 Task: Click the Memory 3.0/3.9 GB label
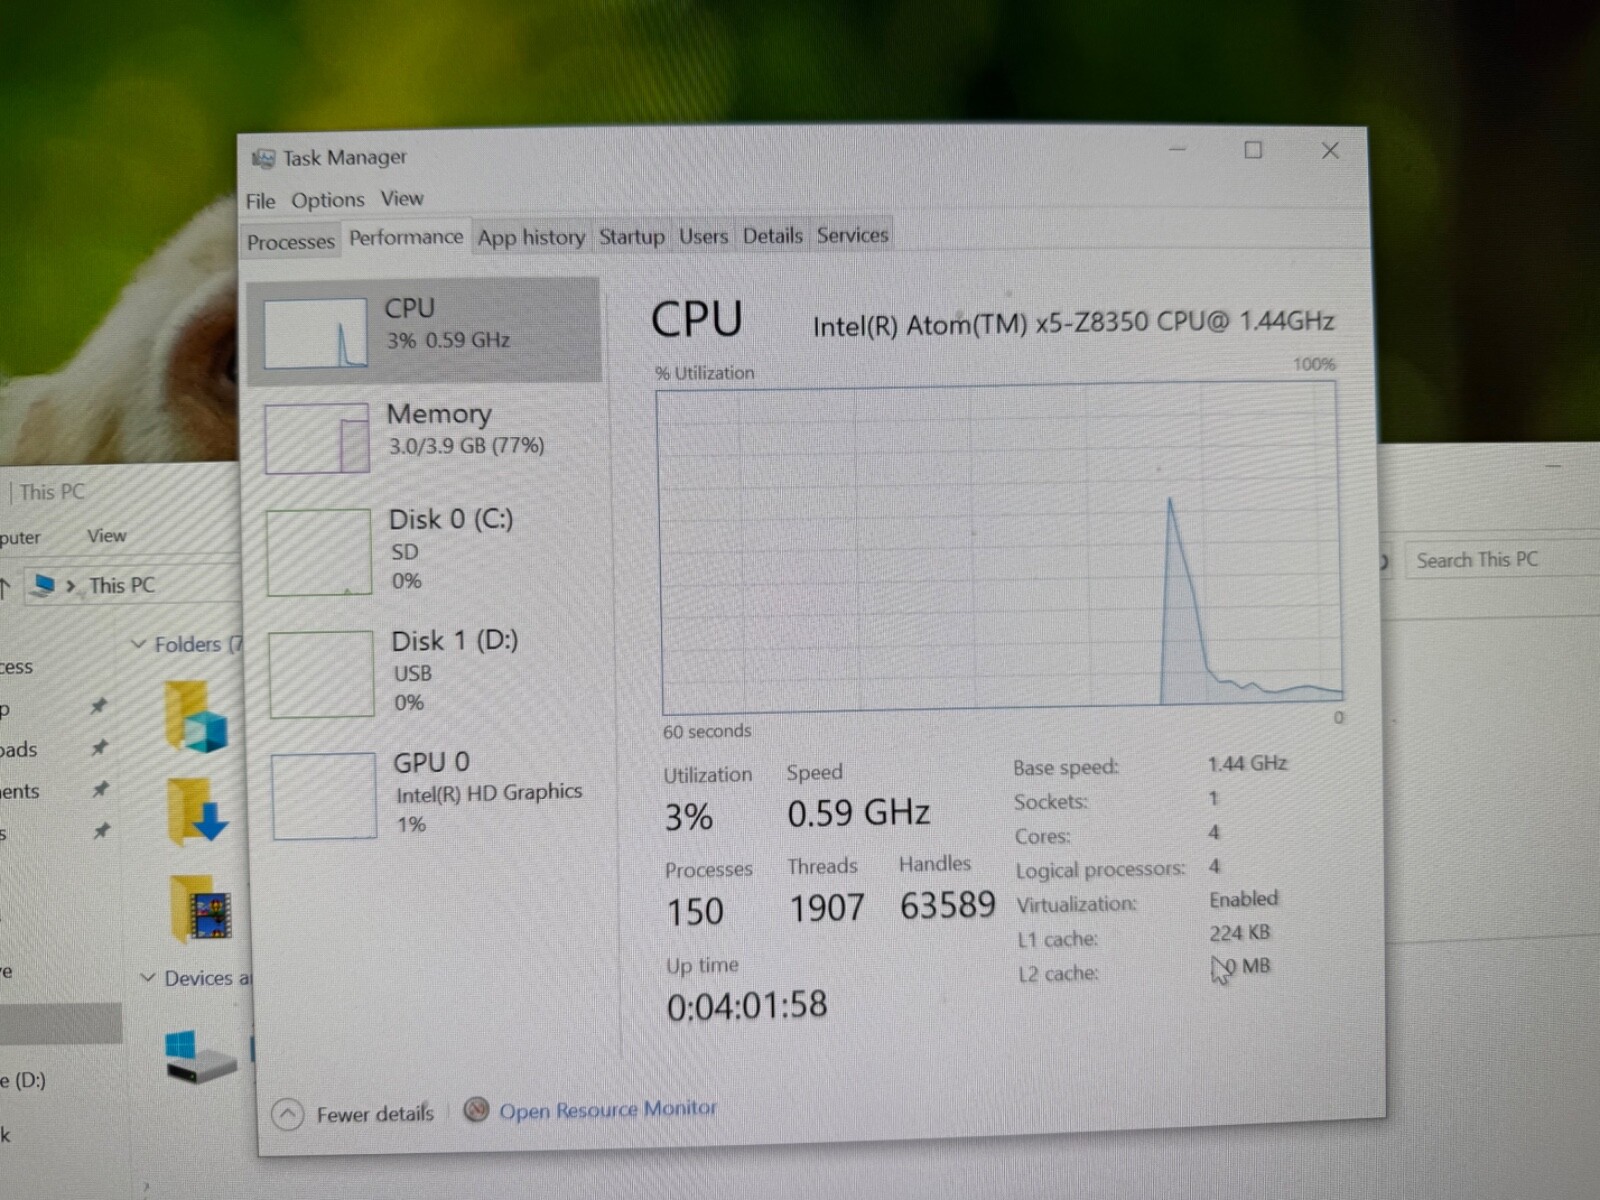click(x=466, y=446)
